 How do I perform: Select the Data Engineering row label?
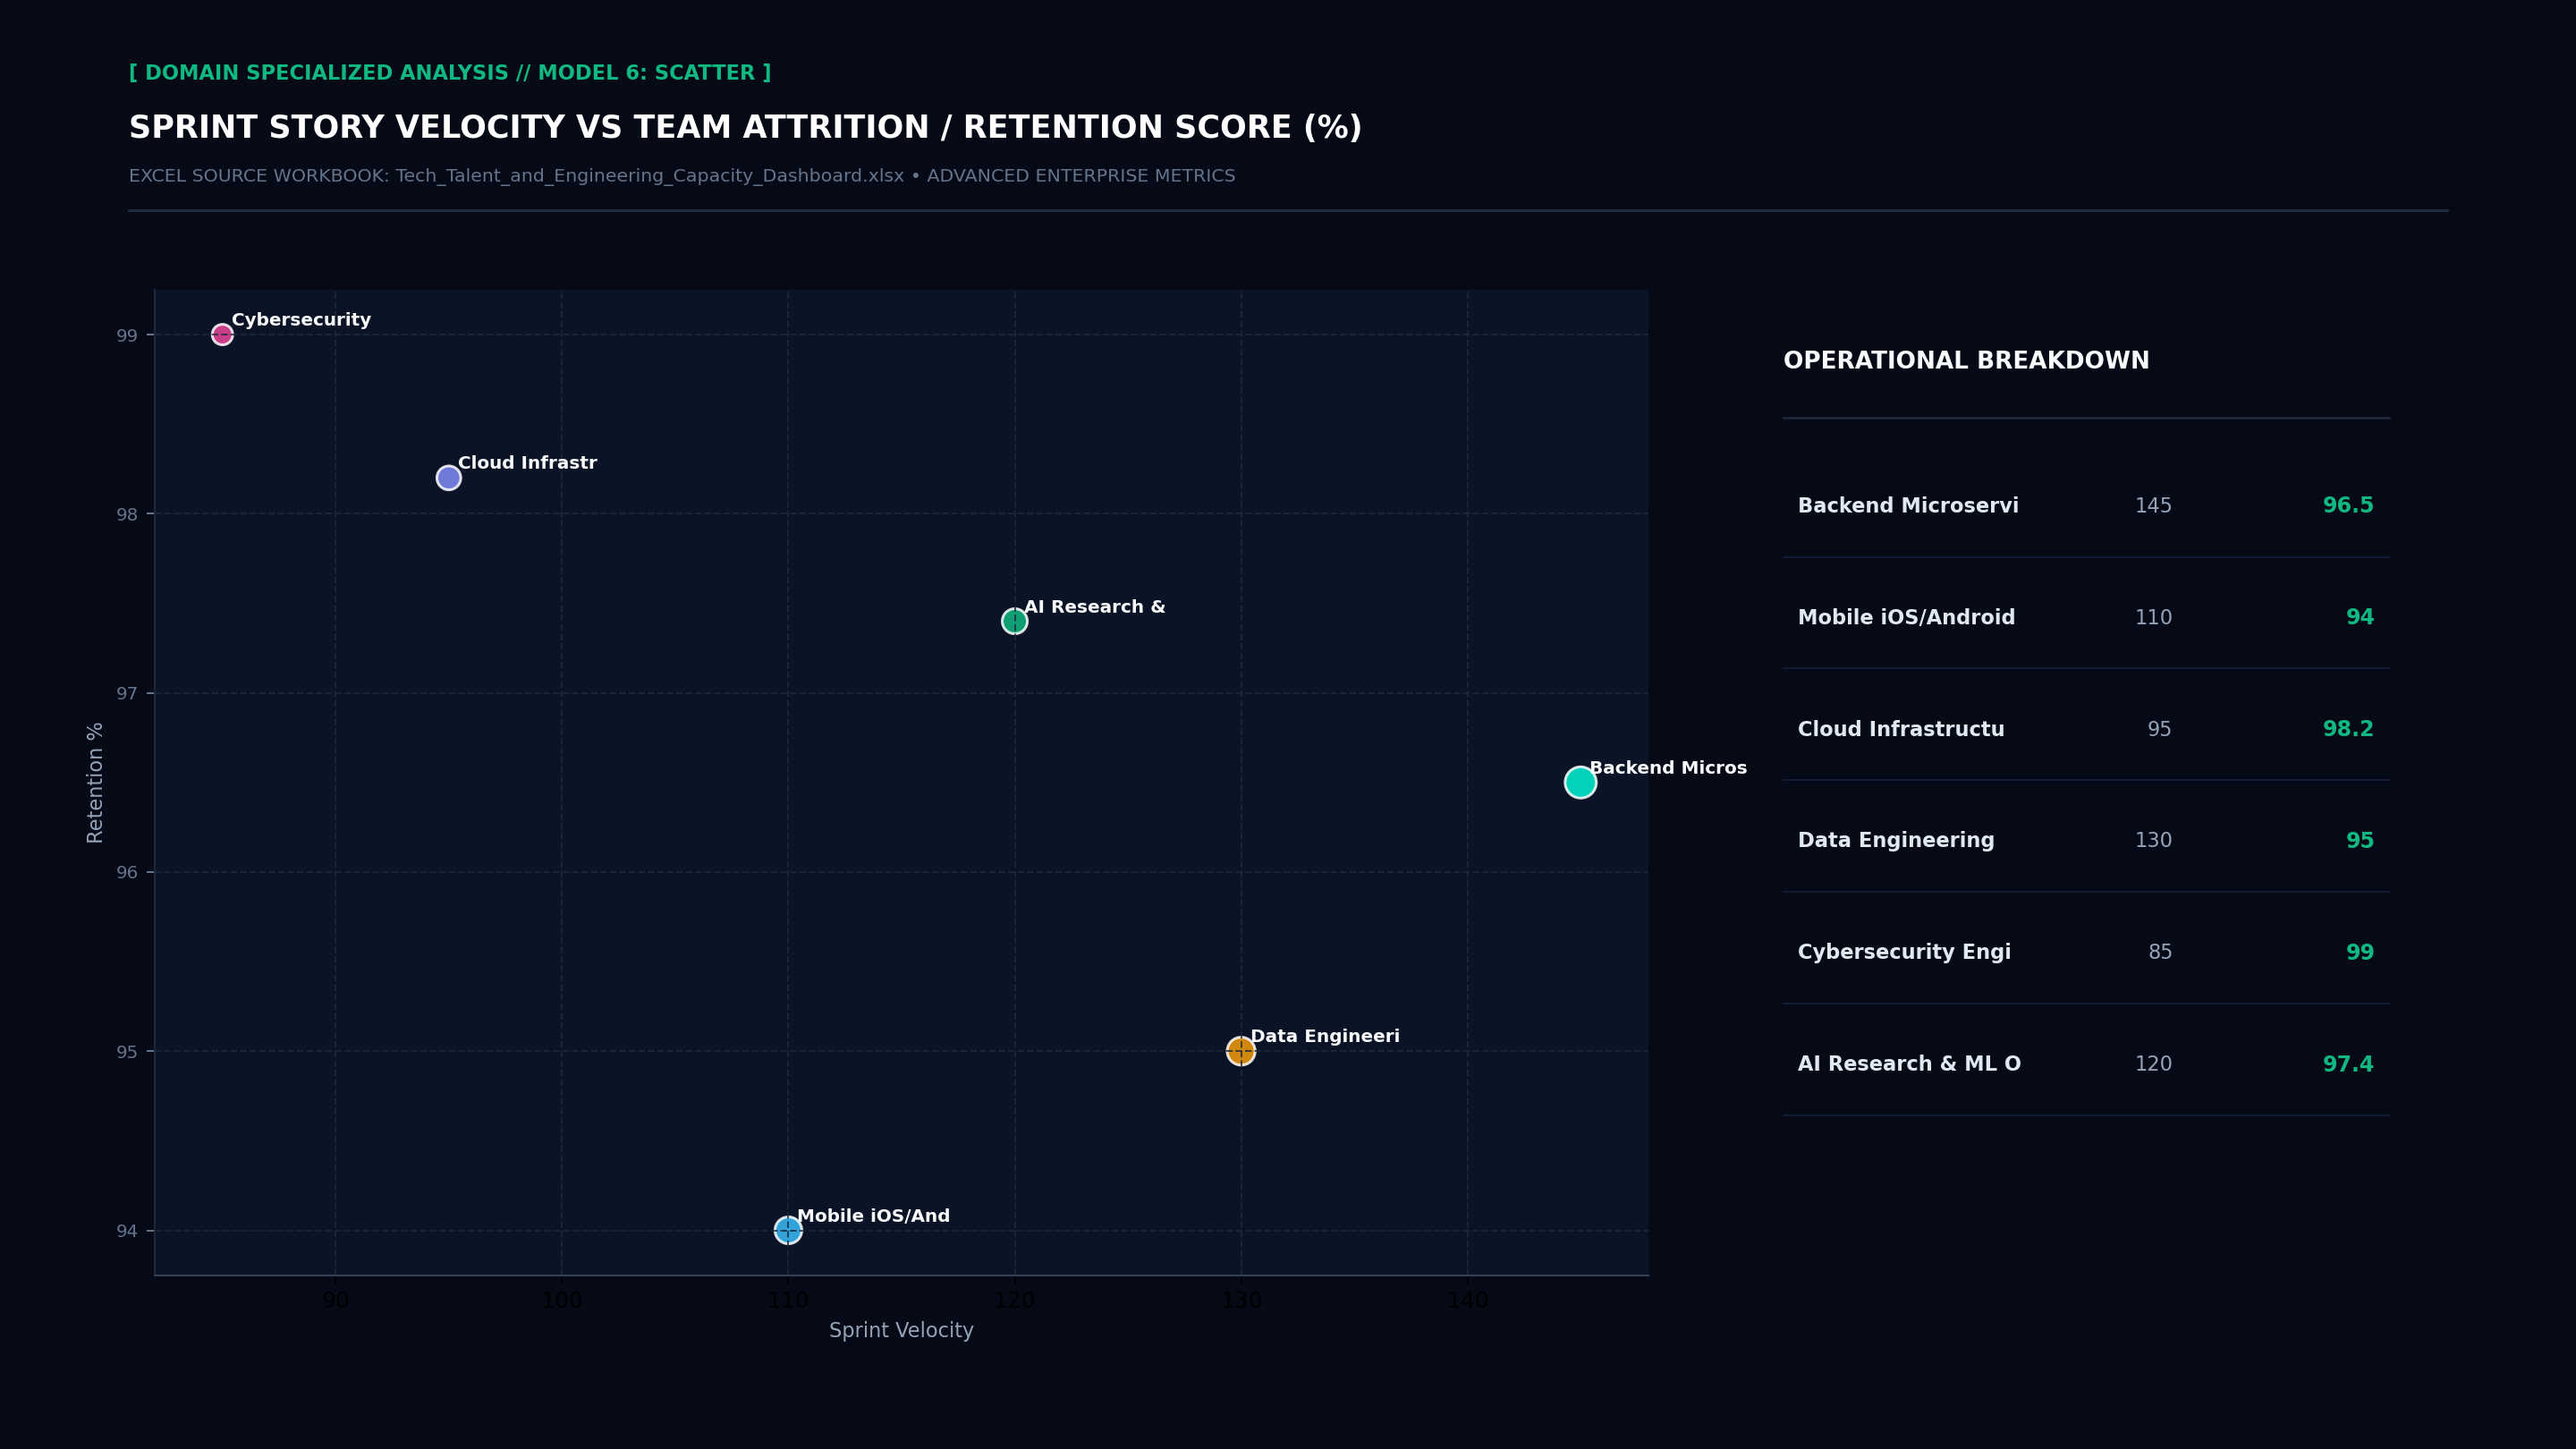[1896, 841]
